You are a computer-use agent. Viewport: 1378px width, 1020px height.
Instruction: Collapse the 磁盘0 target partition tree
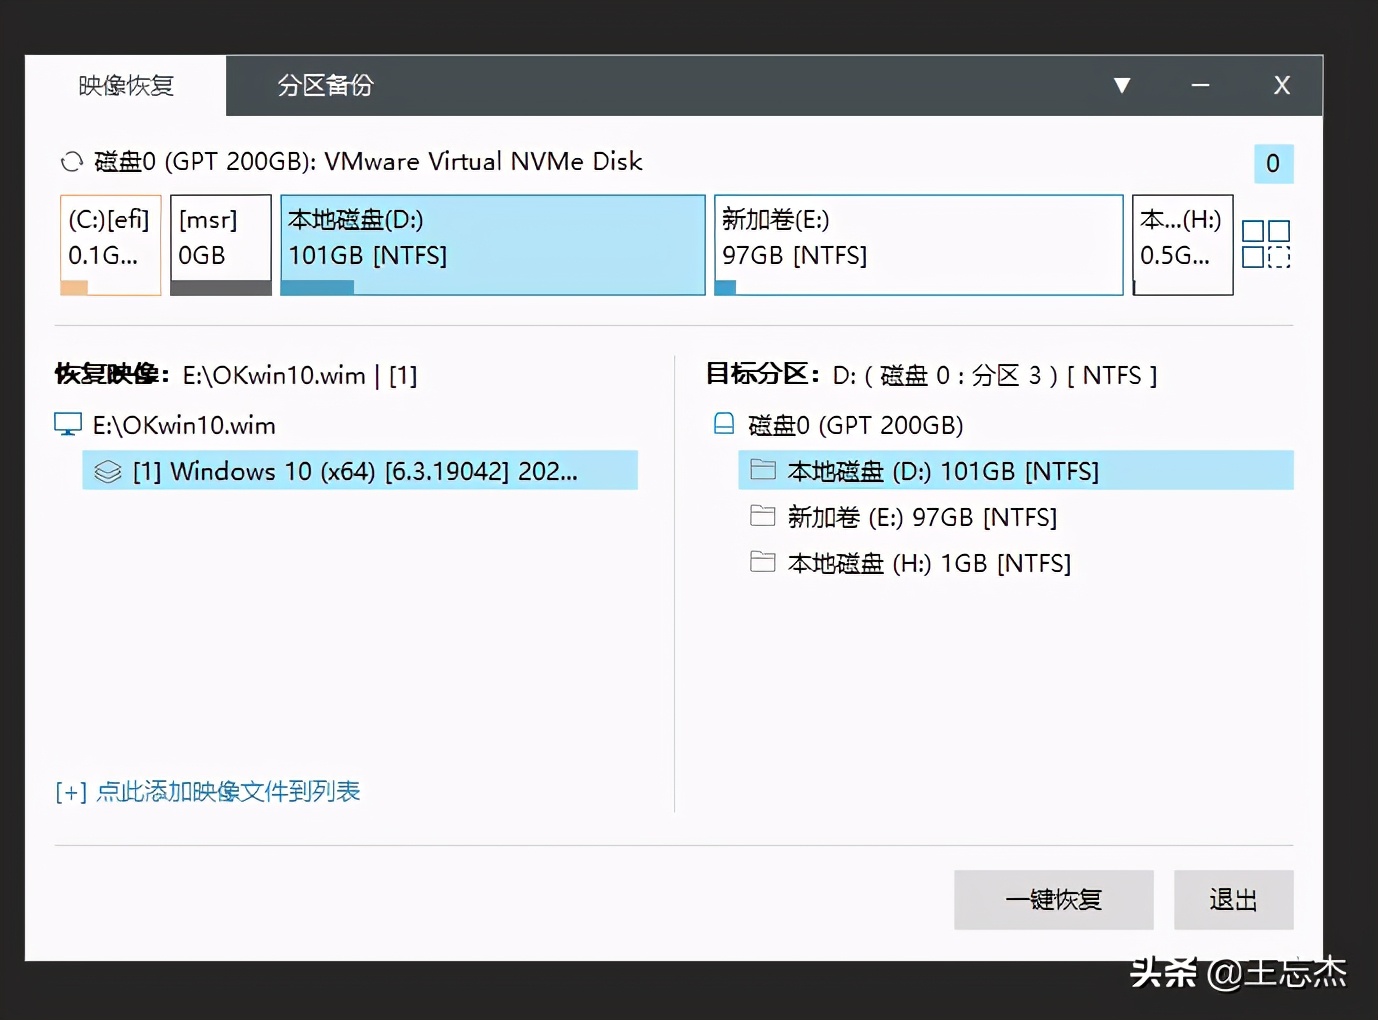(850, 424)
